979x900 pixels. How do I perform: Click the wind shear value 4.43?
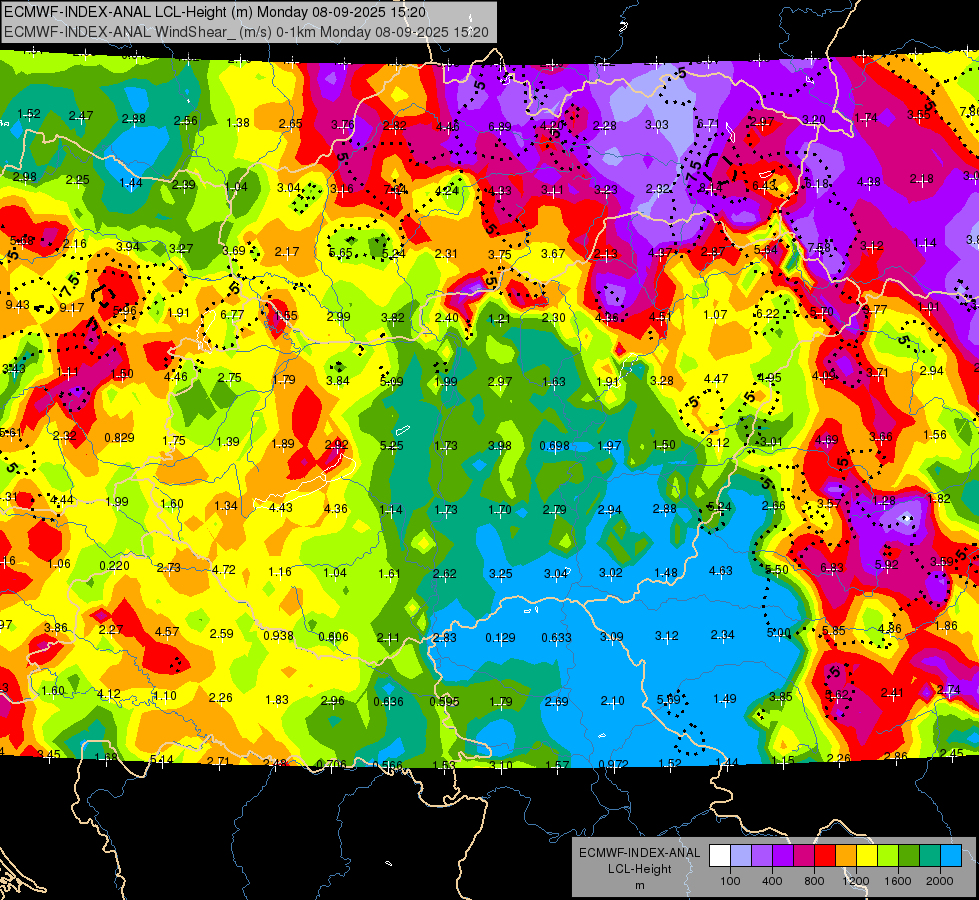(x=280, y=508)
